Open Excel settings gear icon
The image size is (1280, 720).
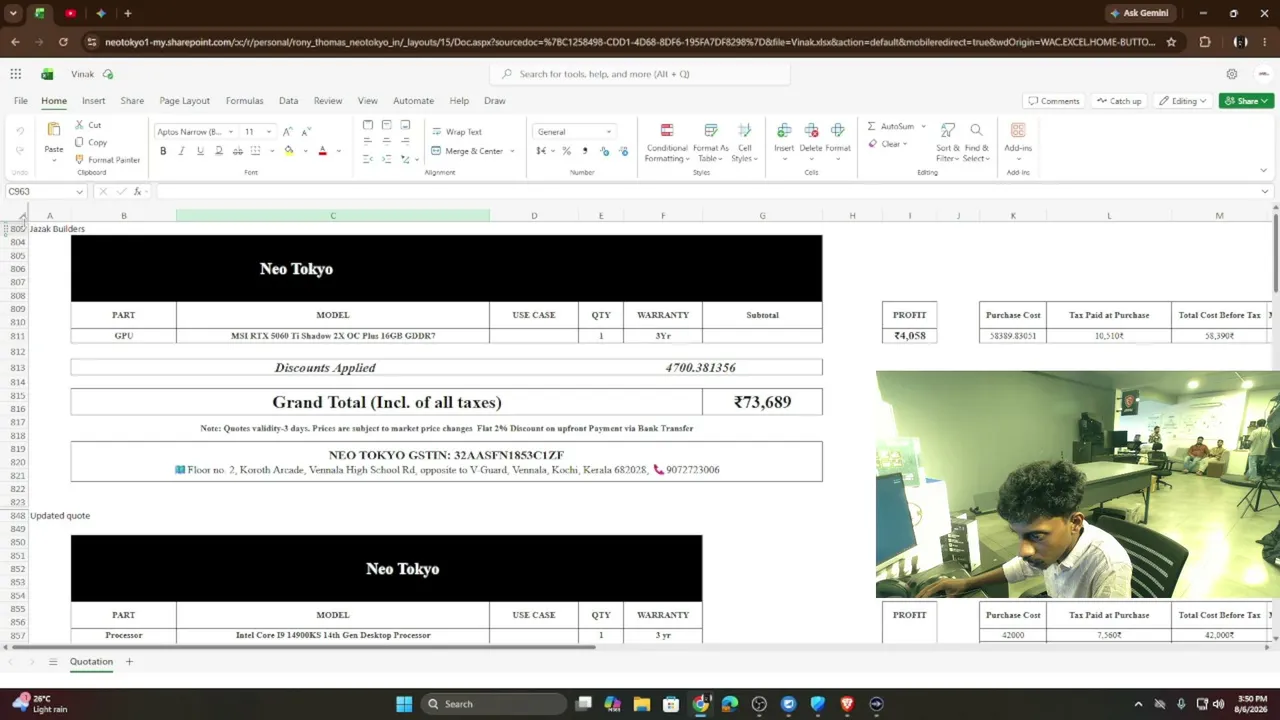pos(1232,74)
